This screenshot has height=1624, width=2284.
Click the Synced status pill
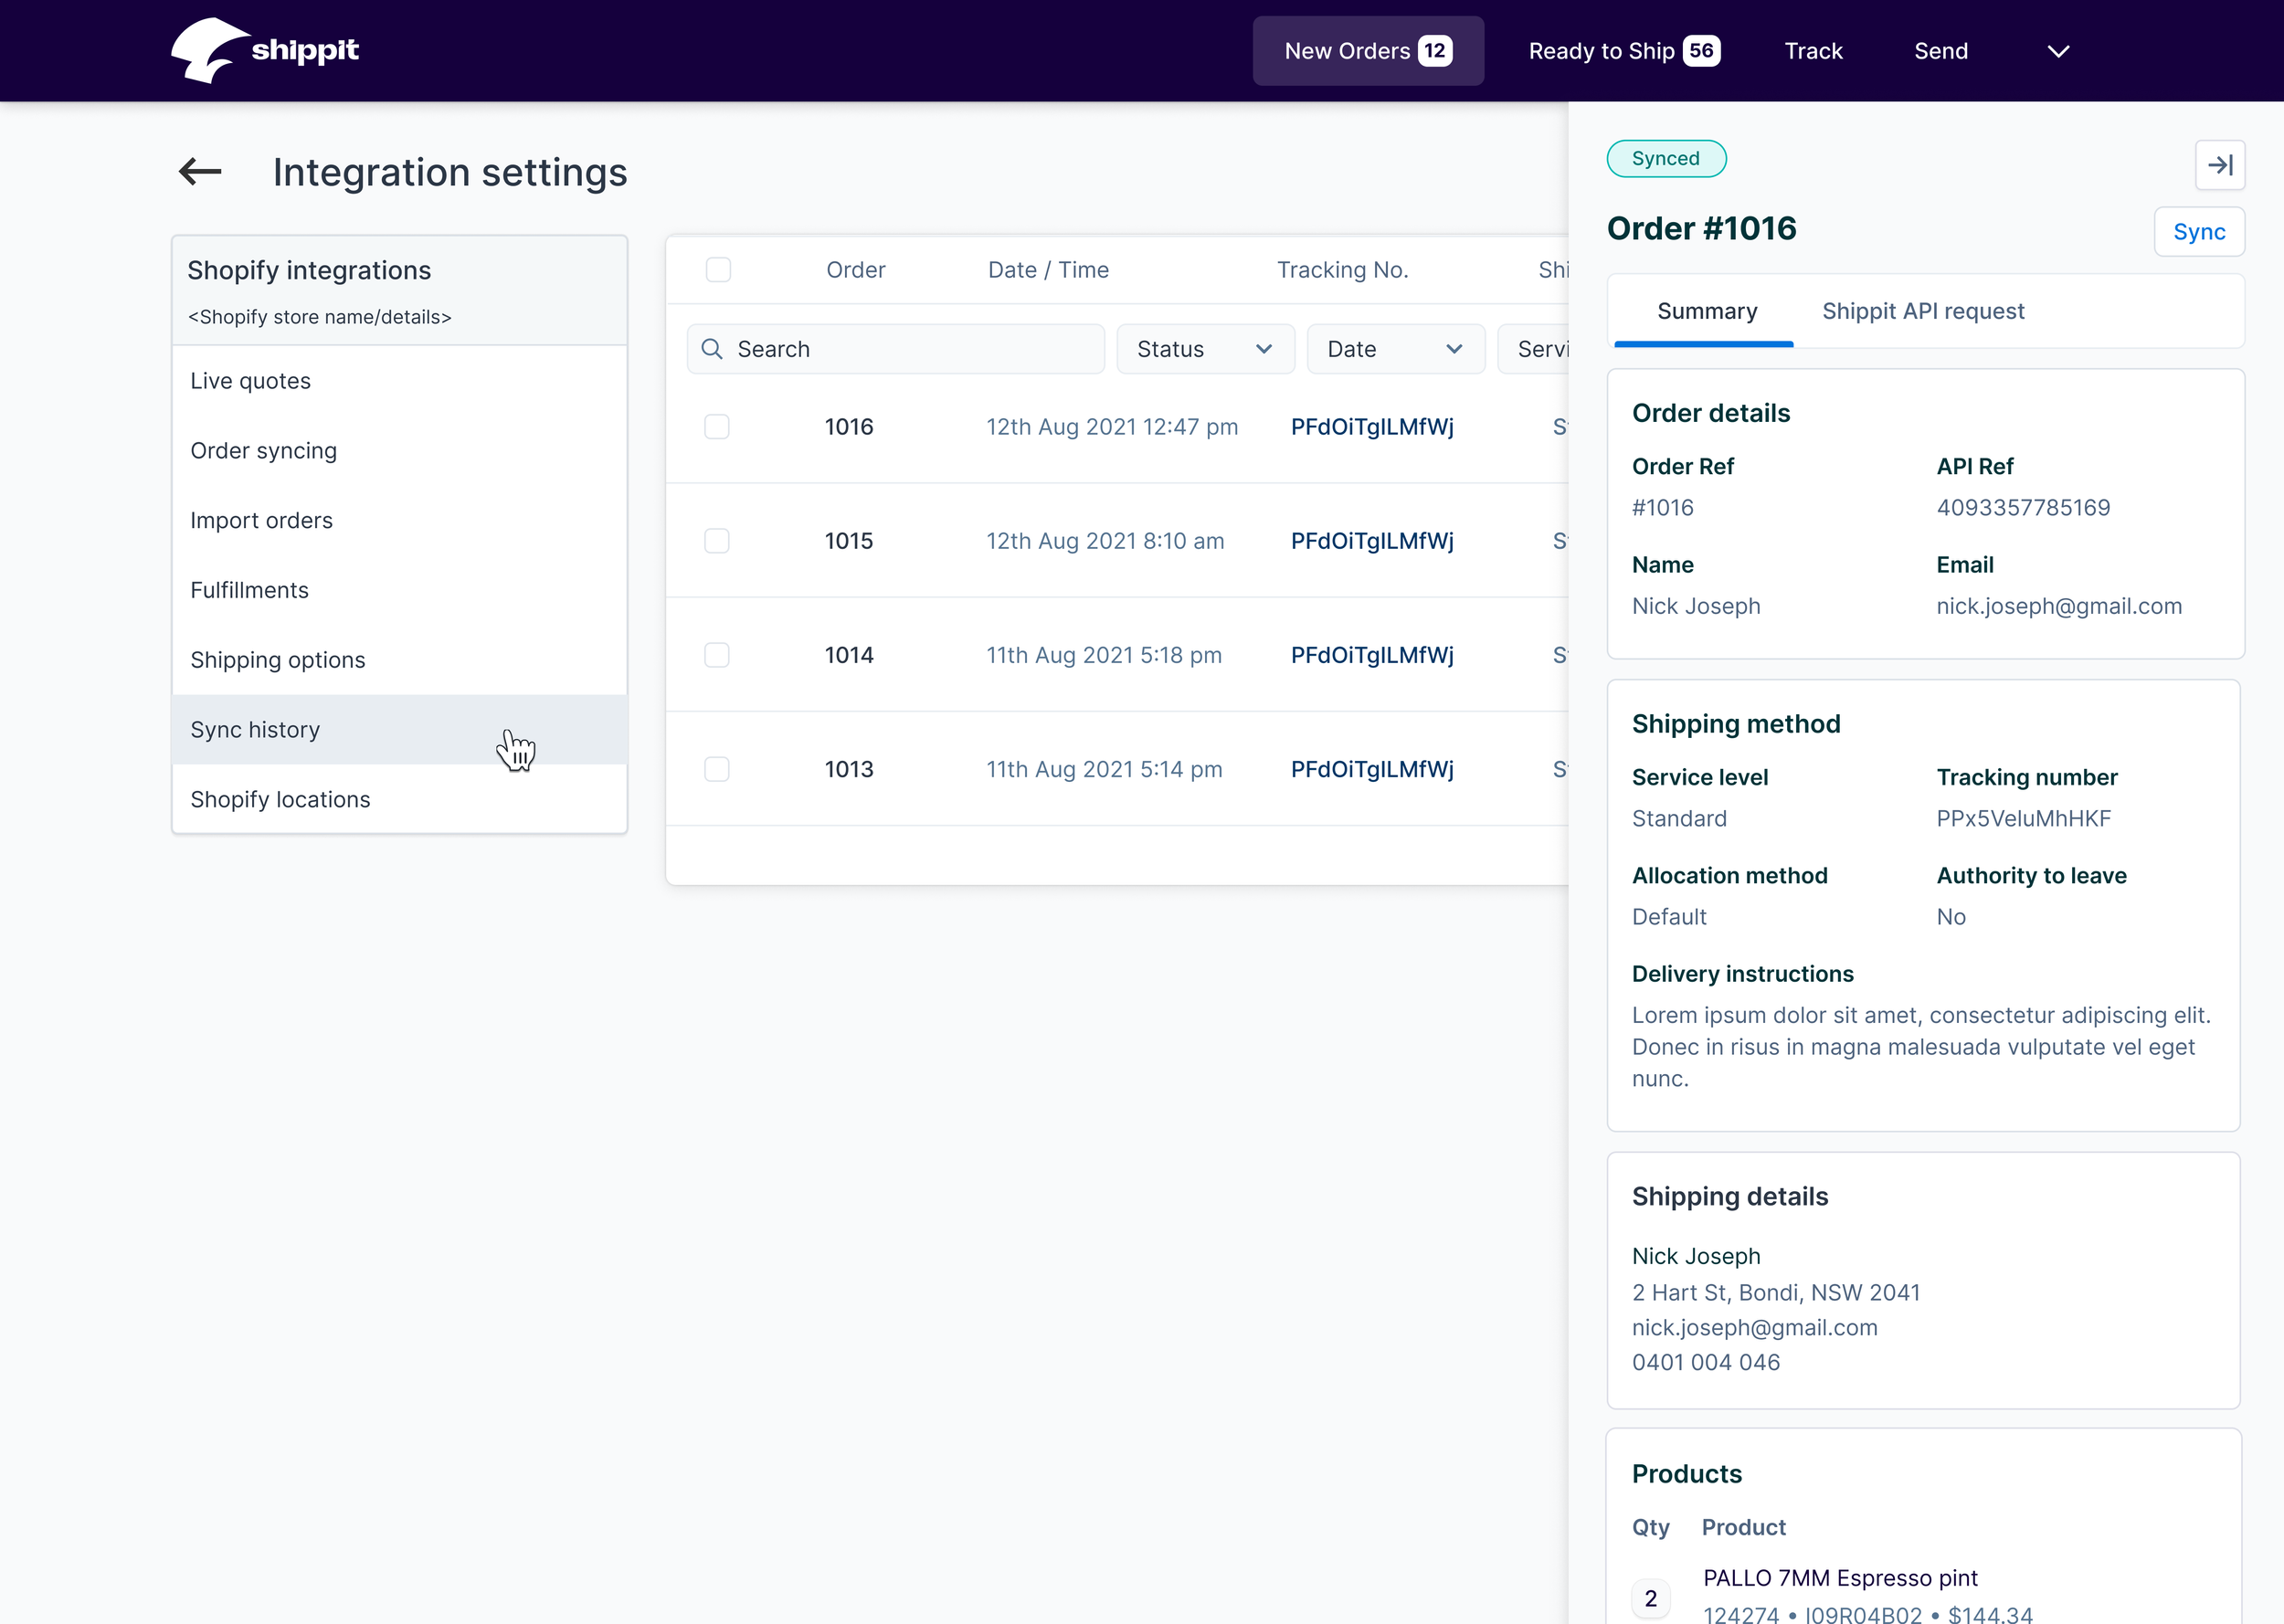tap(1665, 159)
